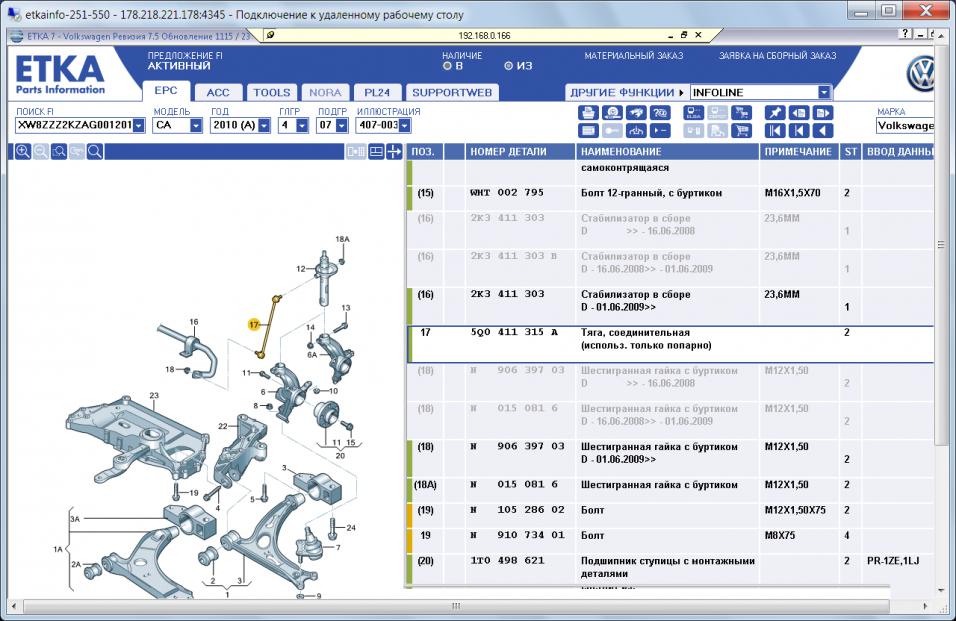This screenshot has width=956, height=621.
Task: Click the ETKA help question mark button
Action: 905,34
